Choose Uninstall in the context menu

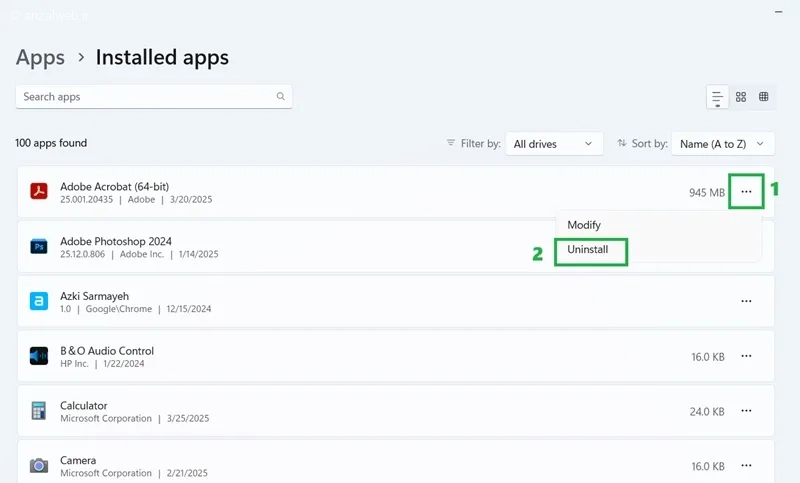point(588,249)
